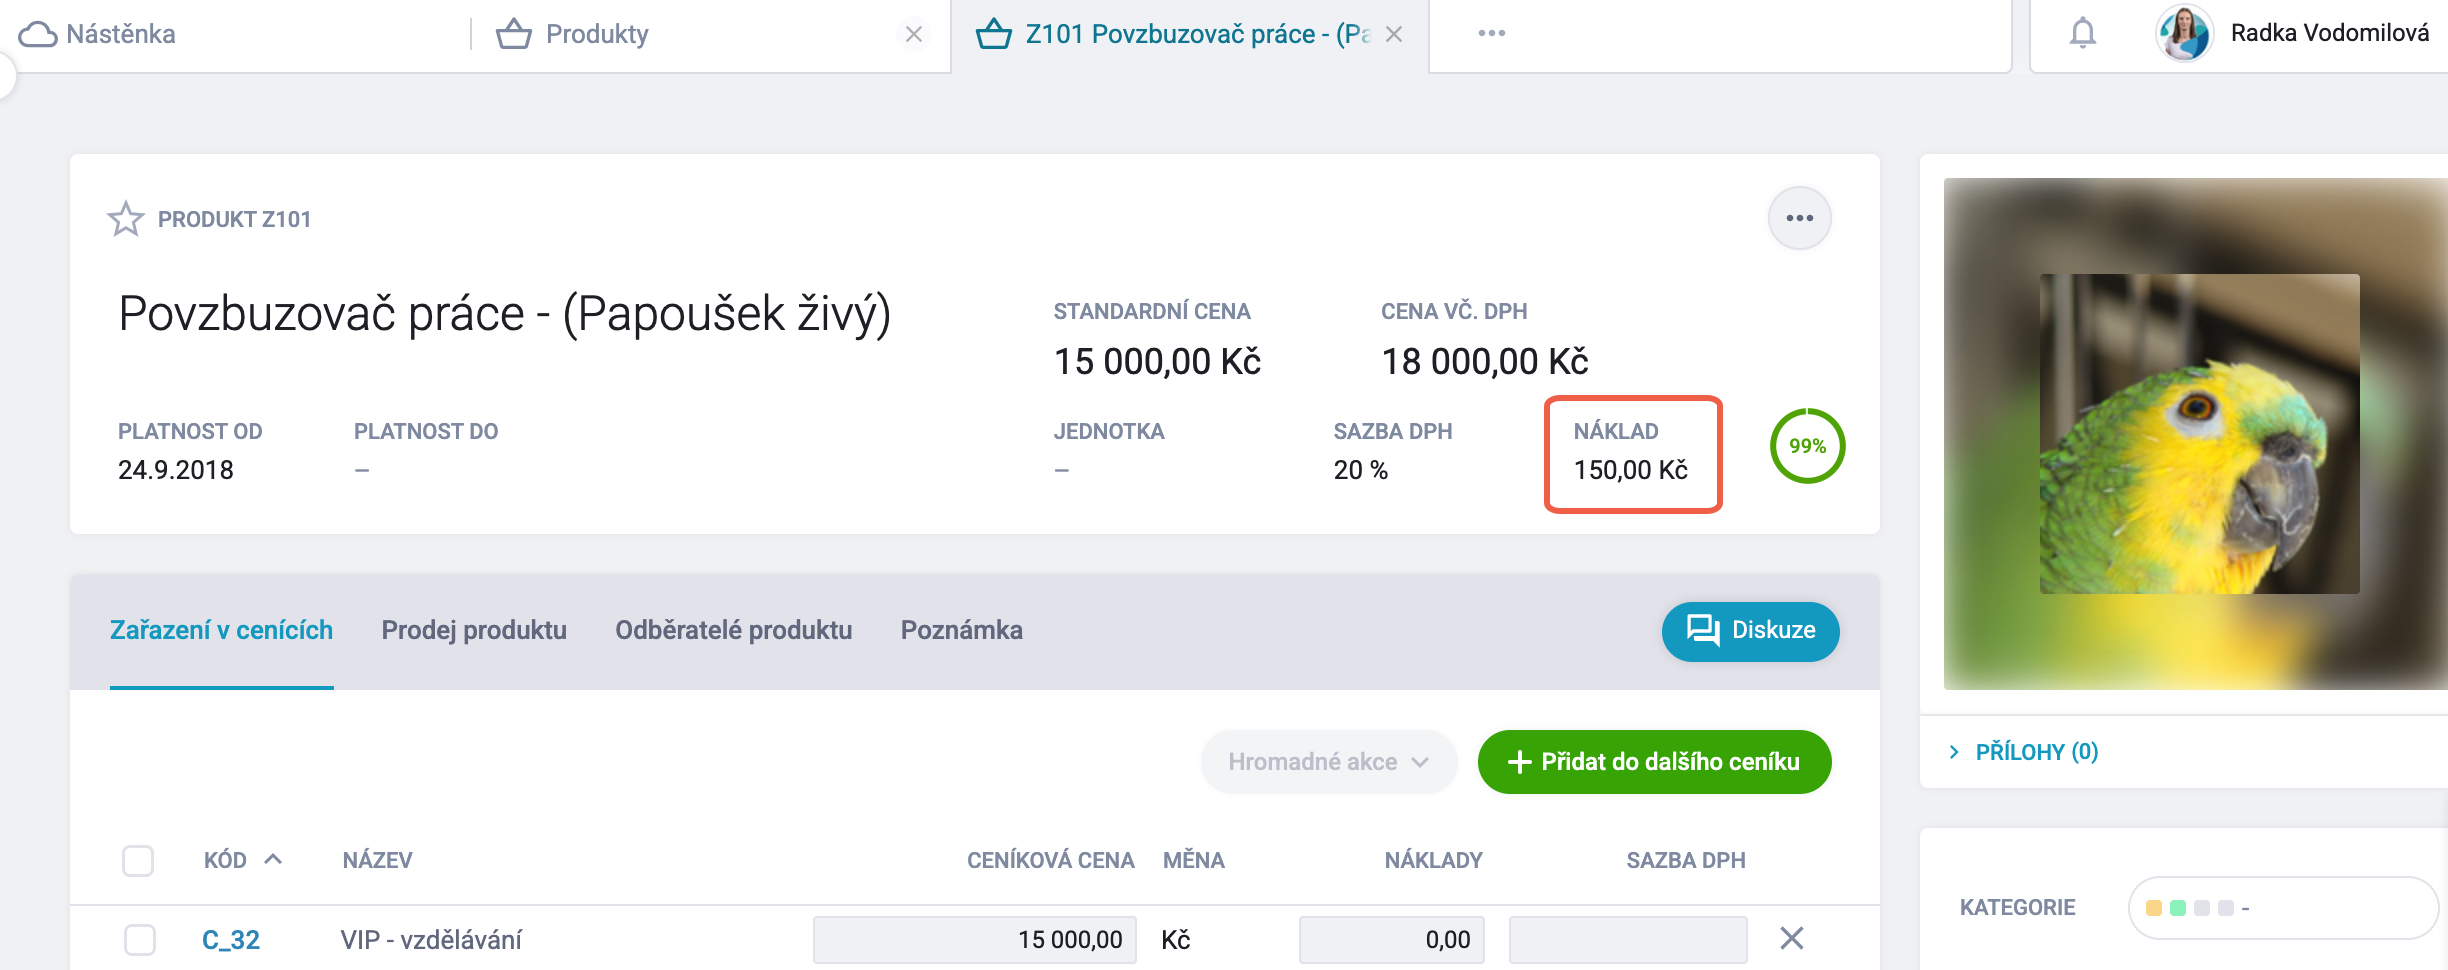
Task: Close the Produkty tab
Action: (913, 34)
